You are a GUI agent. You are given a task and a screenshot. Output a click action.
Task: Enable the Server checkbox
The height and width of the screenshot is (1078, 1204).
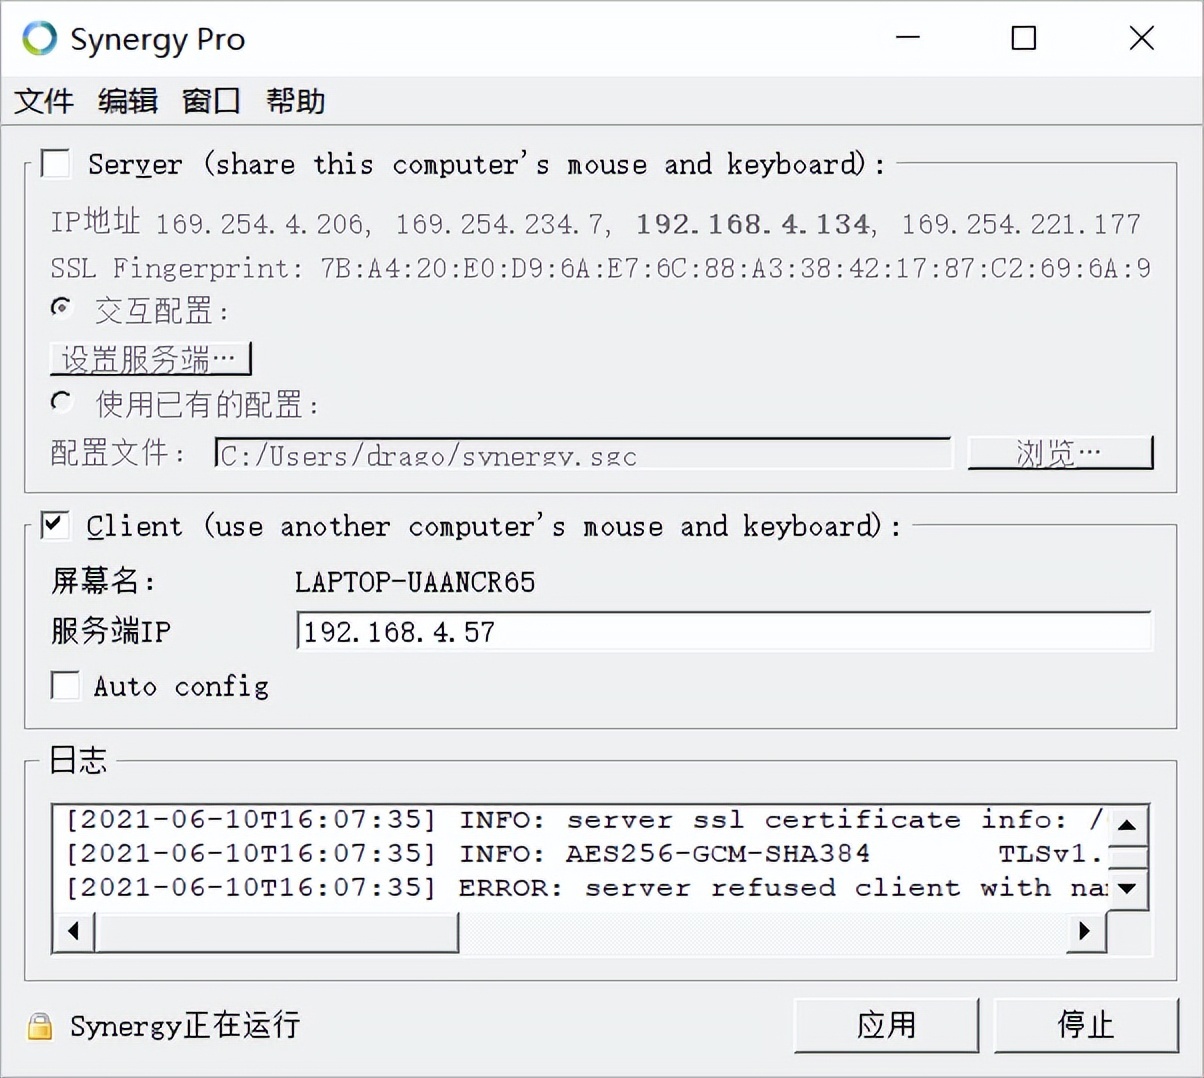56,163
